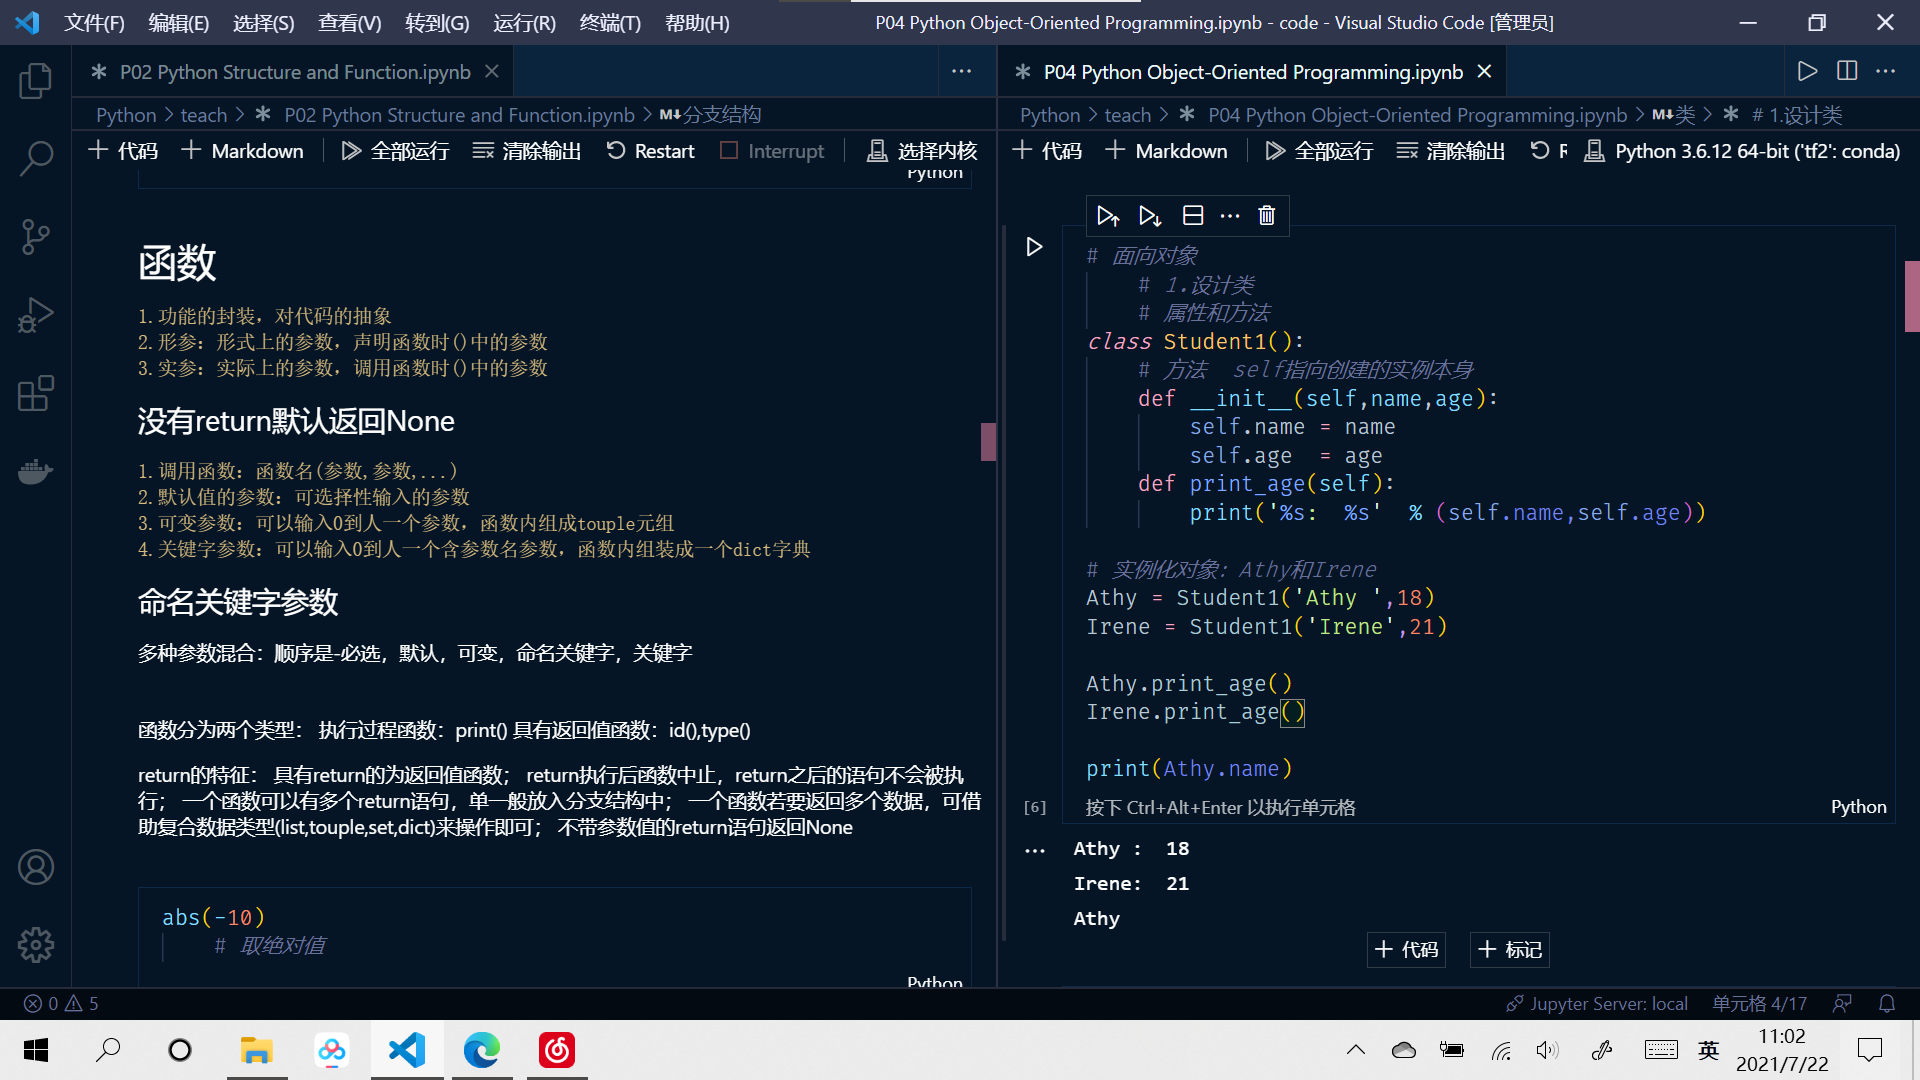Click the 清除输出 button in right notebook
Image resolution: width=1920 pixels, height=1080 pixels.
tap(1451, 151)
